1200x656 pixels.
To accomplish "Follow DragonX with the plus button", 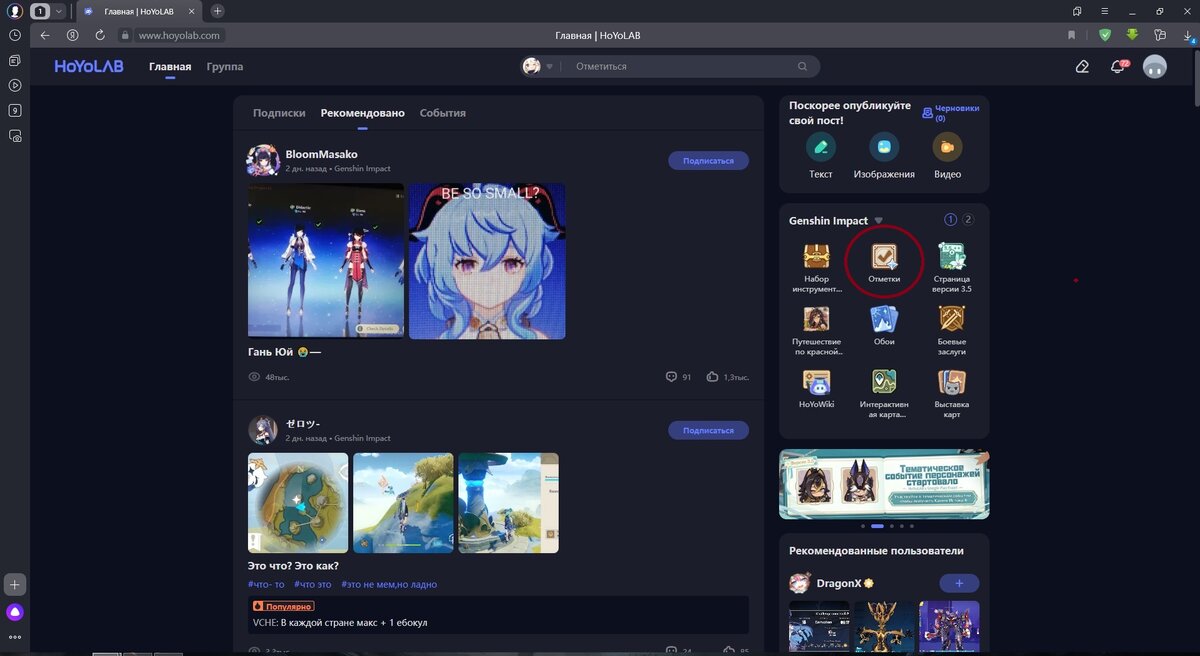I will (959, 583).
